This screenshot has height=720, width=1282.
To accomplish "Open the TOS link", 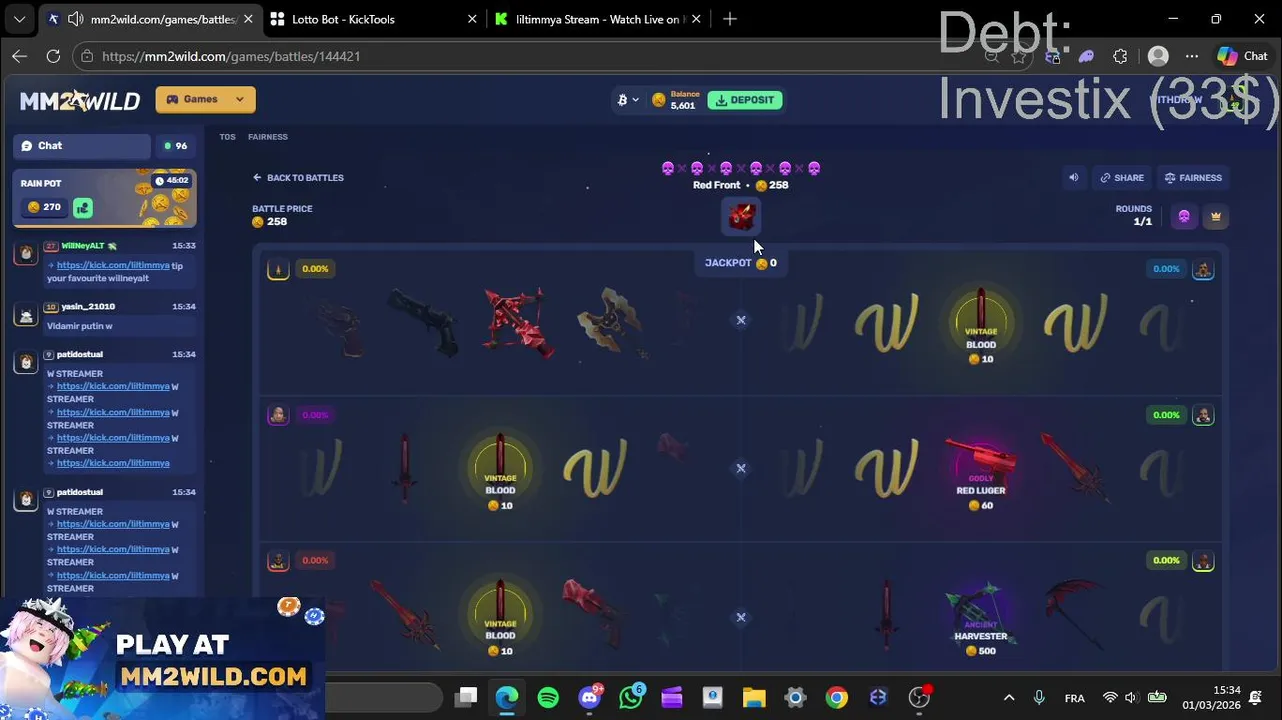I will click(228, 137).
